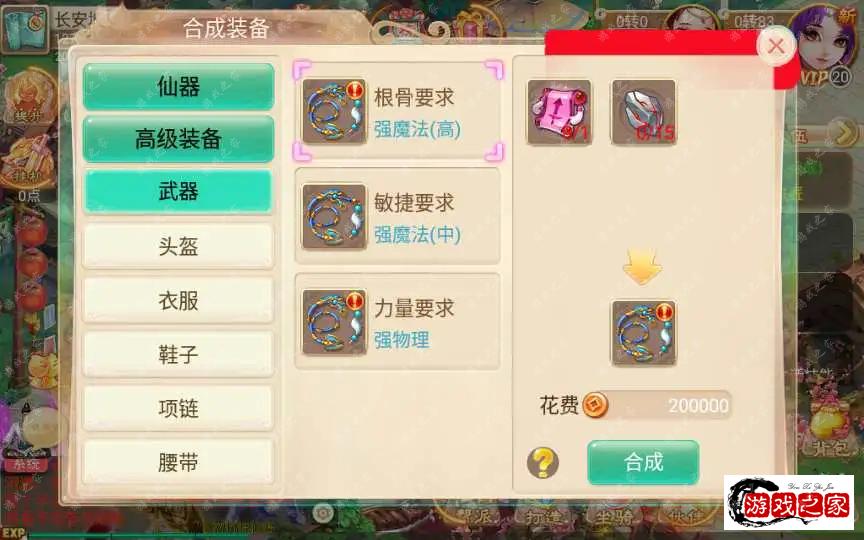Click the green 合成 button

pyautogui.click(x=643, y=462)
